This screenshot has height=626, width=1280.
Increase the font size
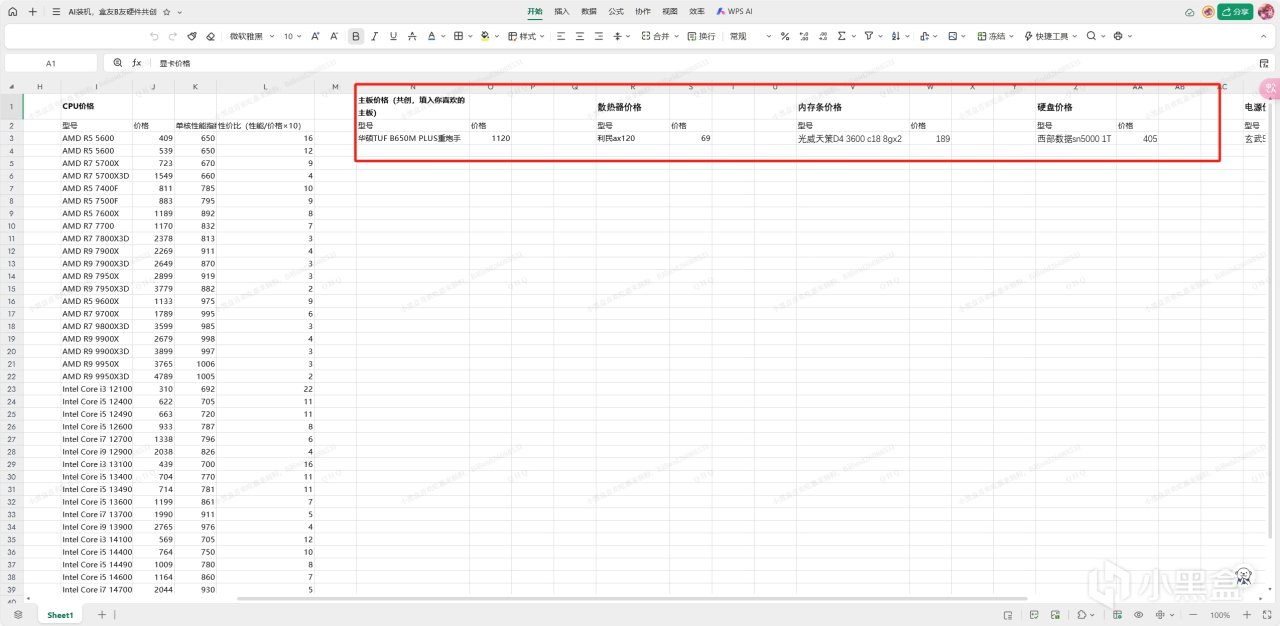tap(316, 36)
